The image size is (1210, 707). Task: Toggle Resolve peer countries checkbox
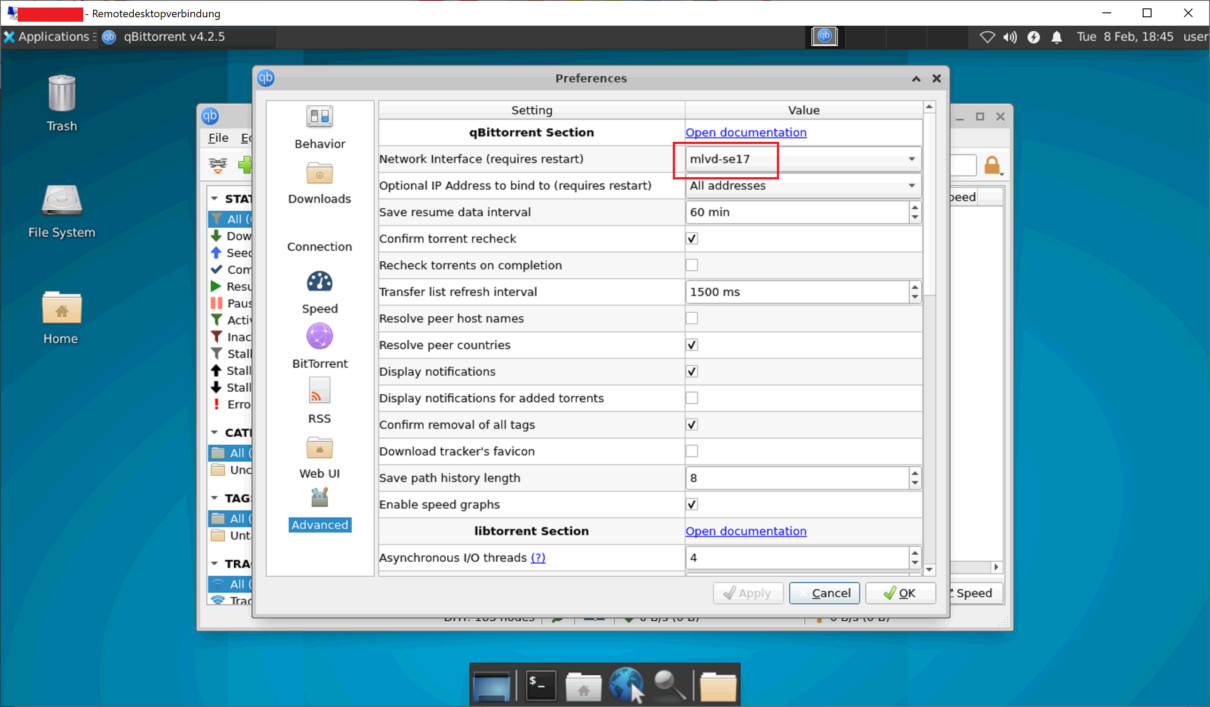692,345
